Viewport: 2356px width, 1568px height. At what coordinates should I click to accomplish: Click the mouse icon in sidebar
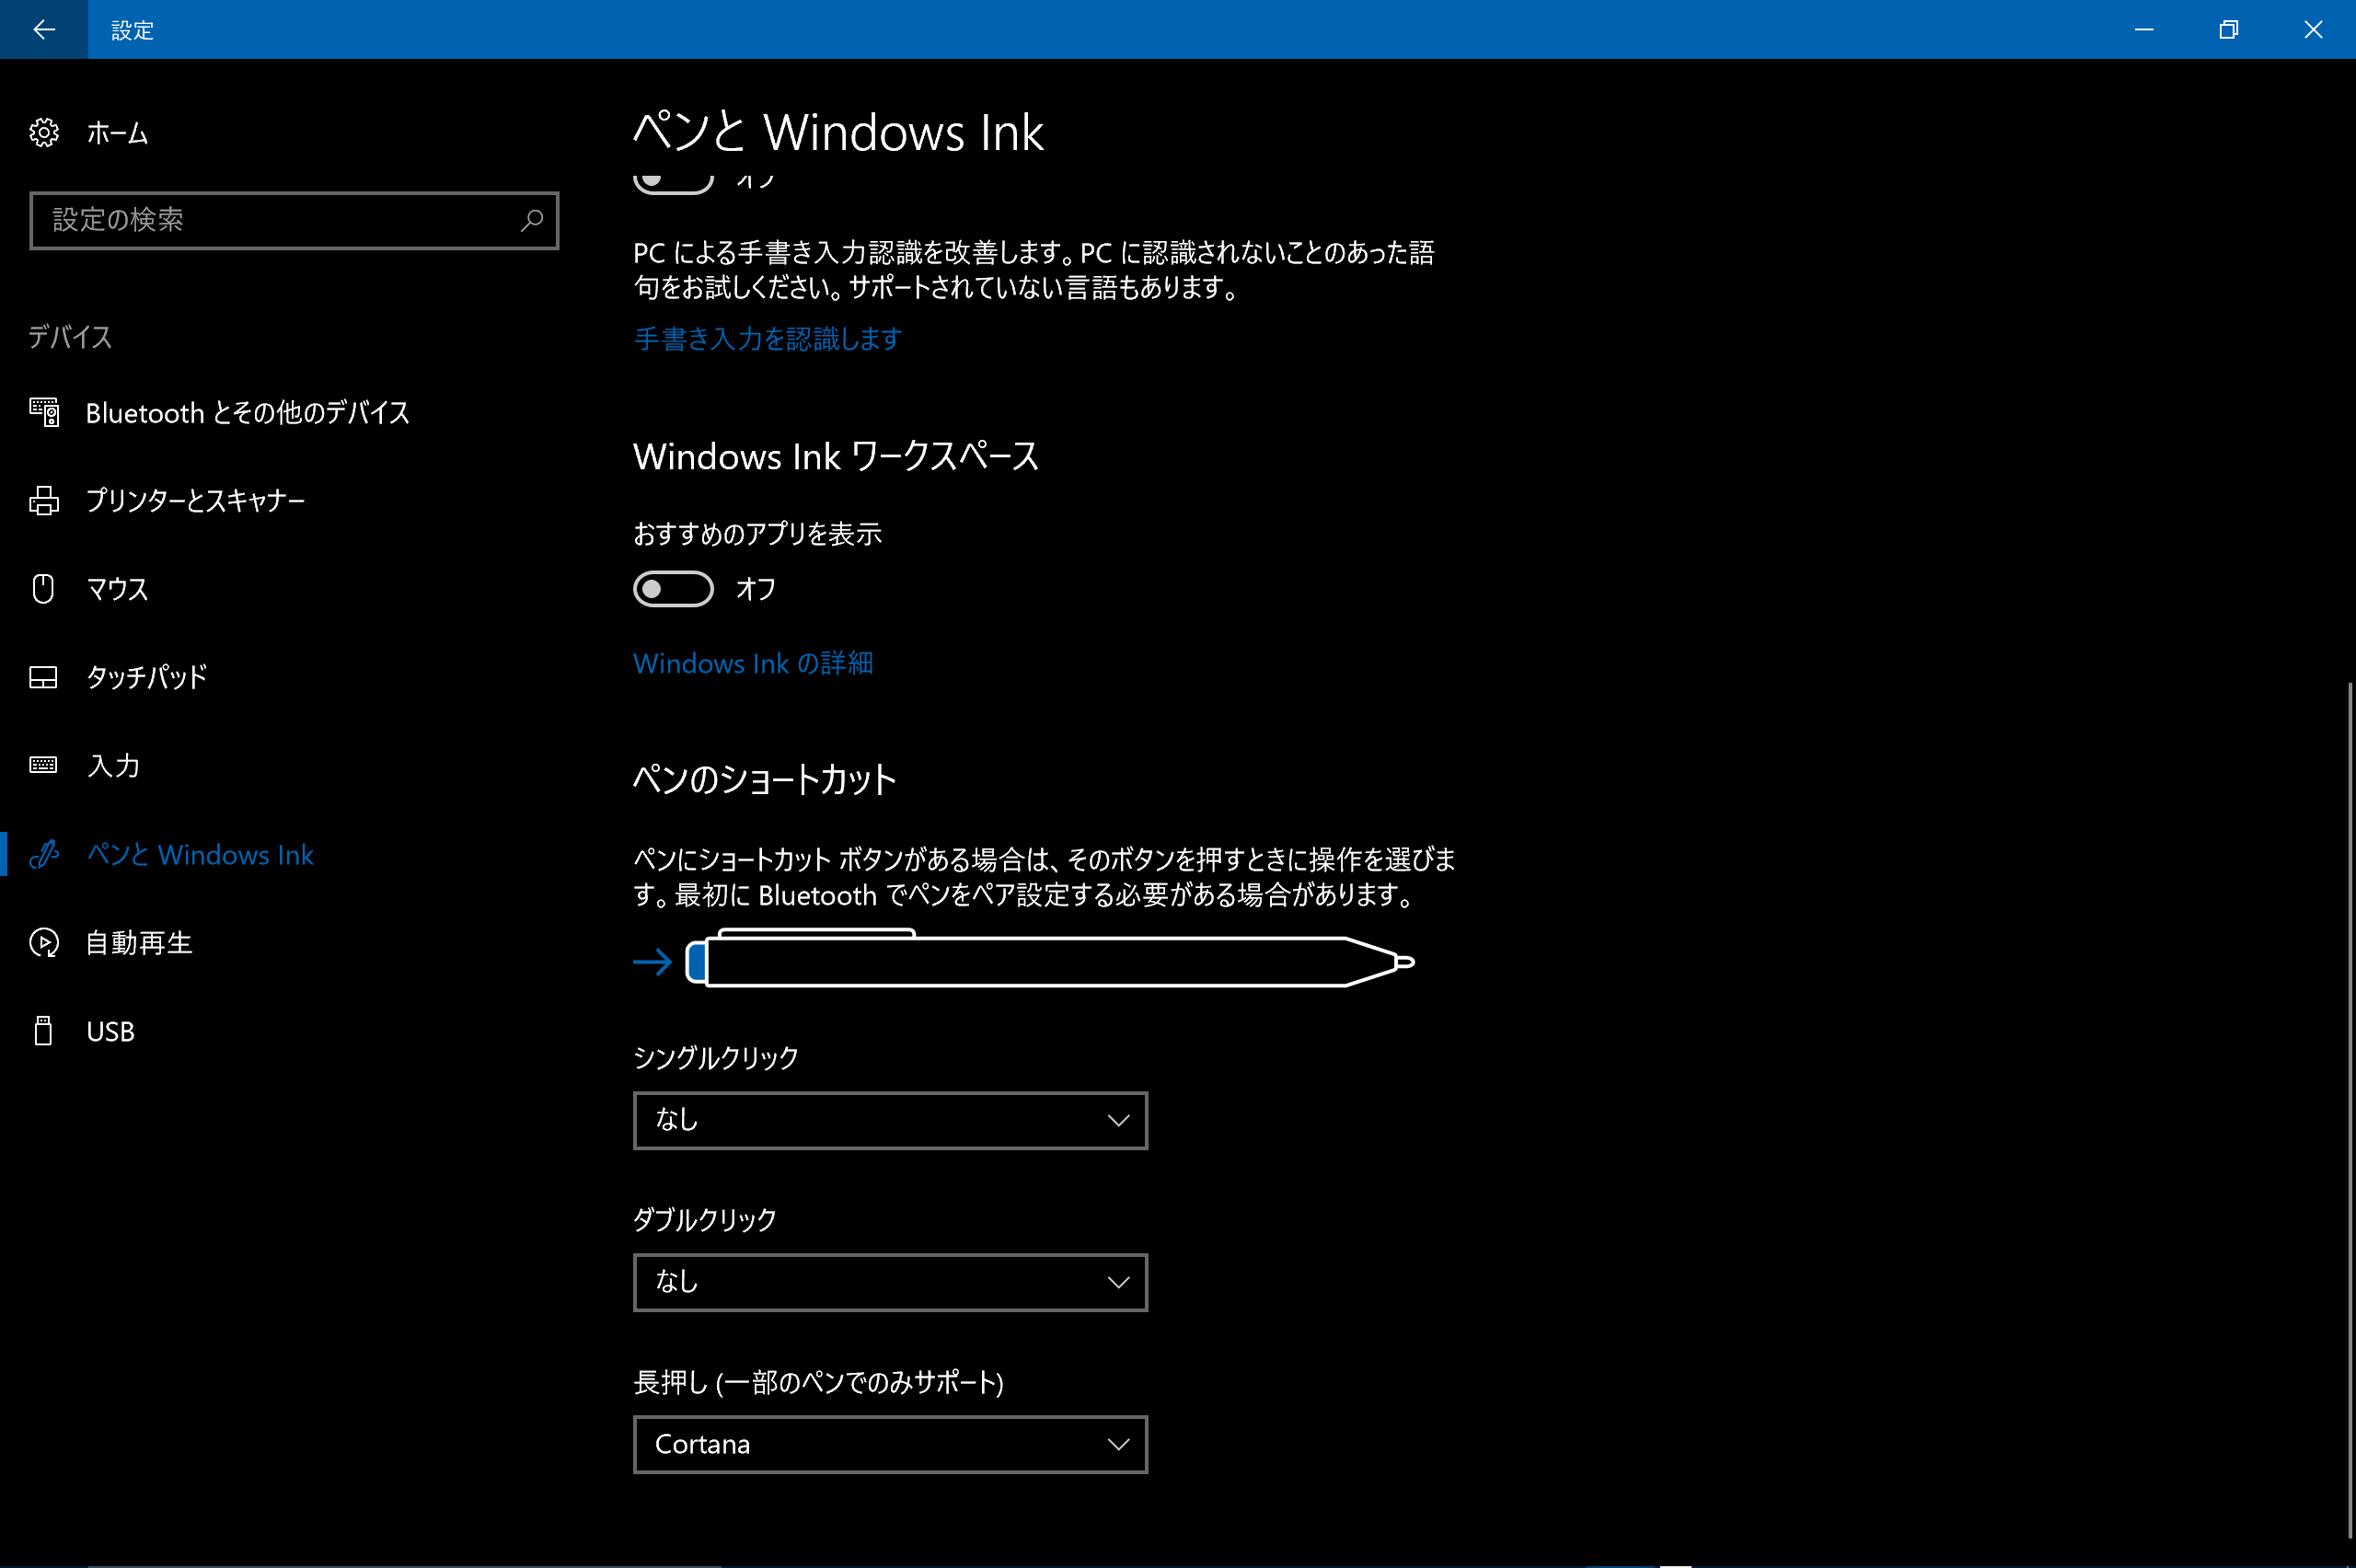point(44,588)
